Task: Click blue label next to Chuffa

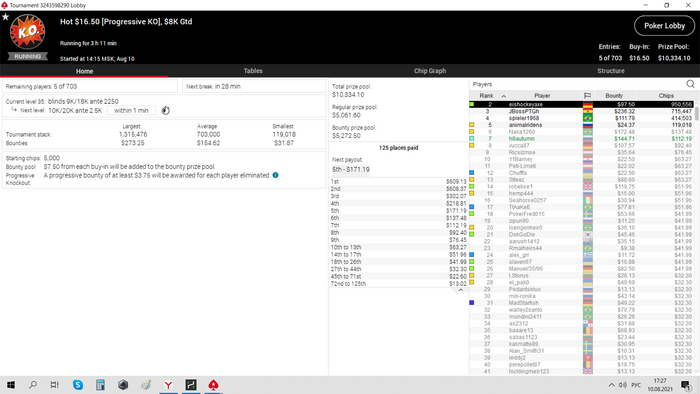Action: point(471,173)
